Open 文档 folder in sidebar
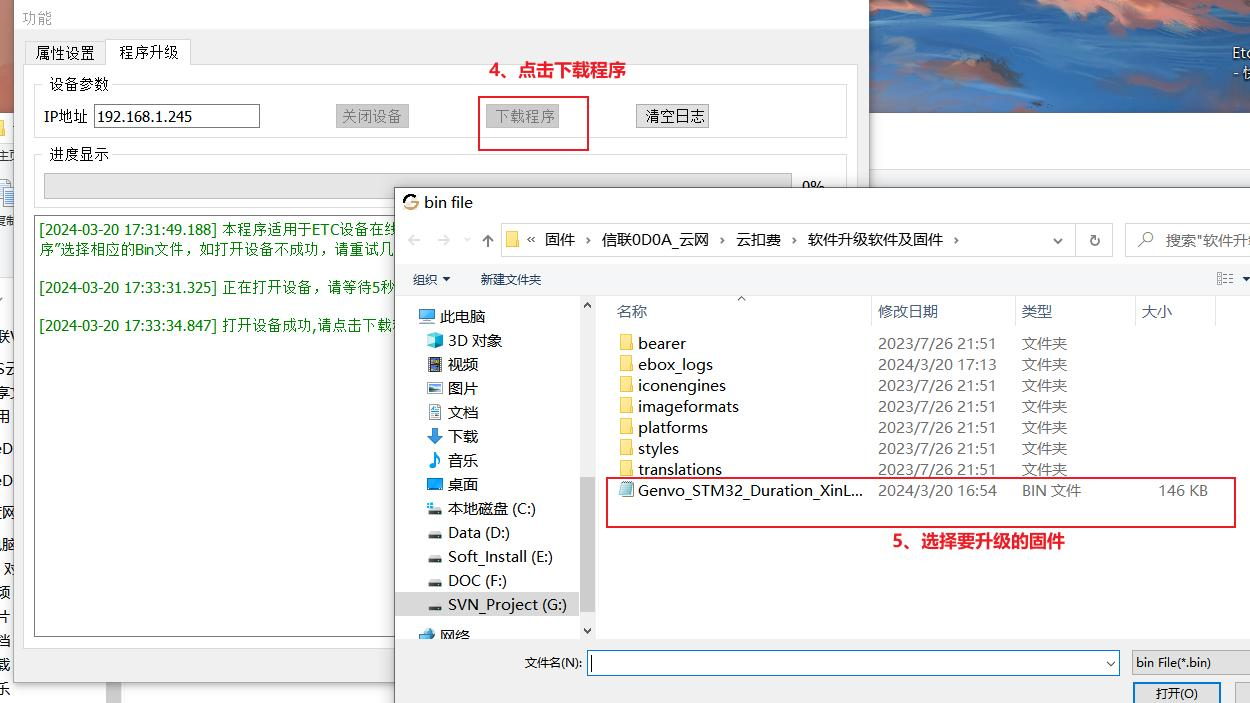 [x=463, y=412]
